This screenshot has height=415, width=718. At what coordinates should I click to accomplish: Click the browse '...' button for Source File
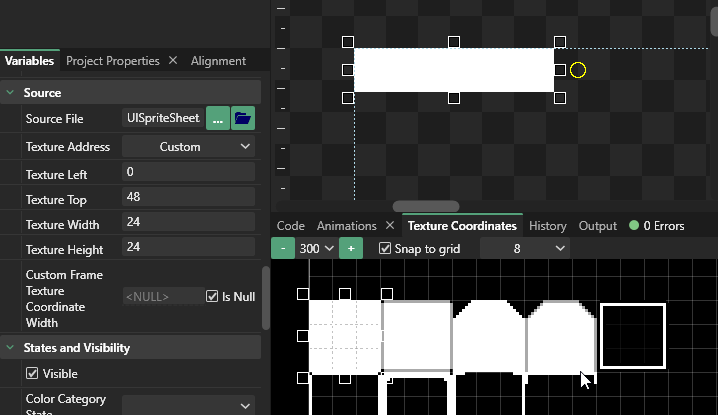pyautogui.click(x=218, y=118)
